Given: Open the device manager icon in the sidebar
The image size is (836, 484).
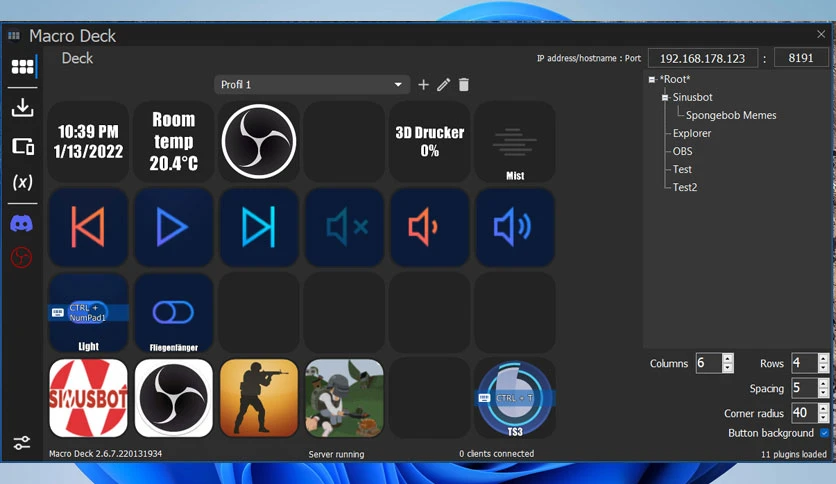Looking at the screenshot, I should pyautogui.click(x=23, y=146).
